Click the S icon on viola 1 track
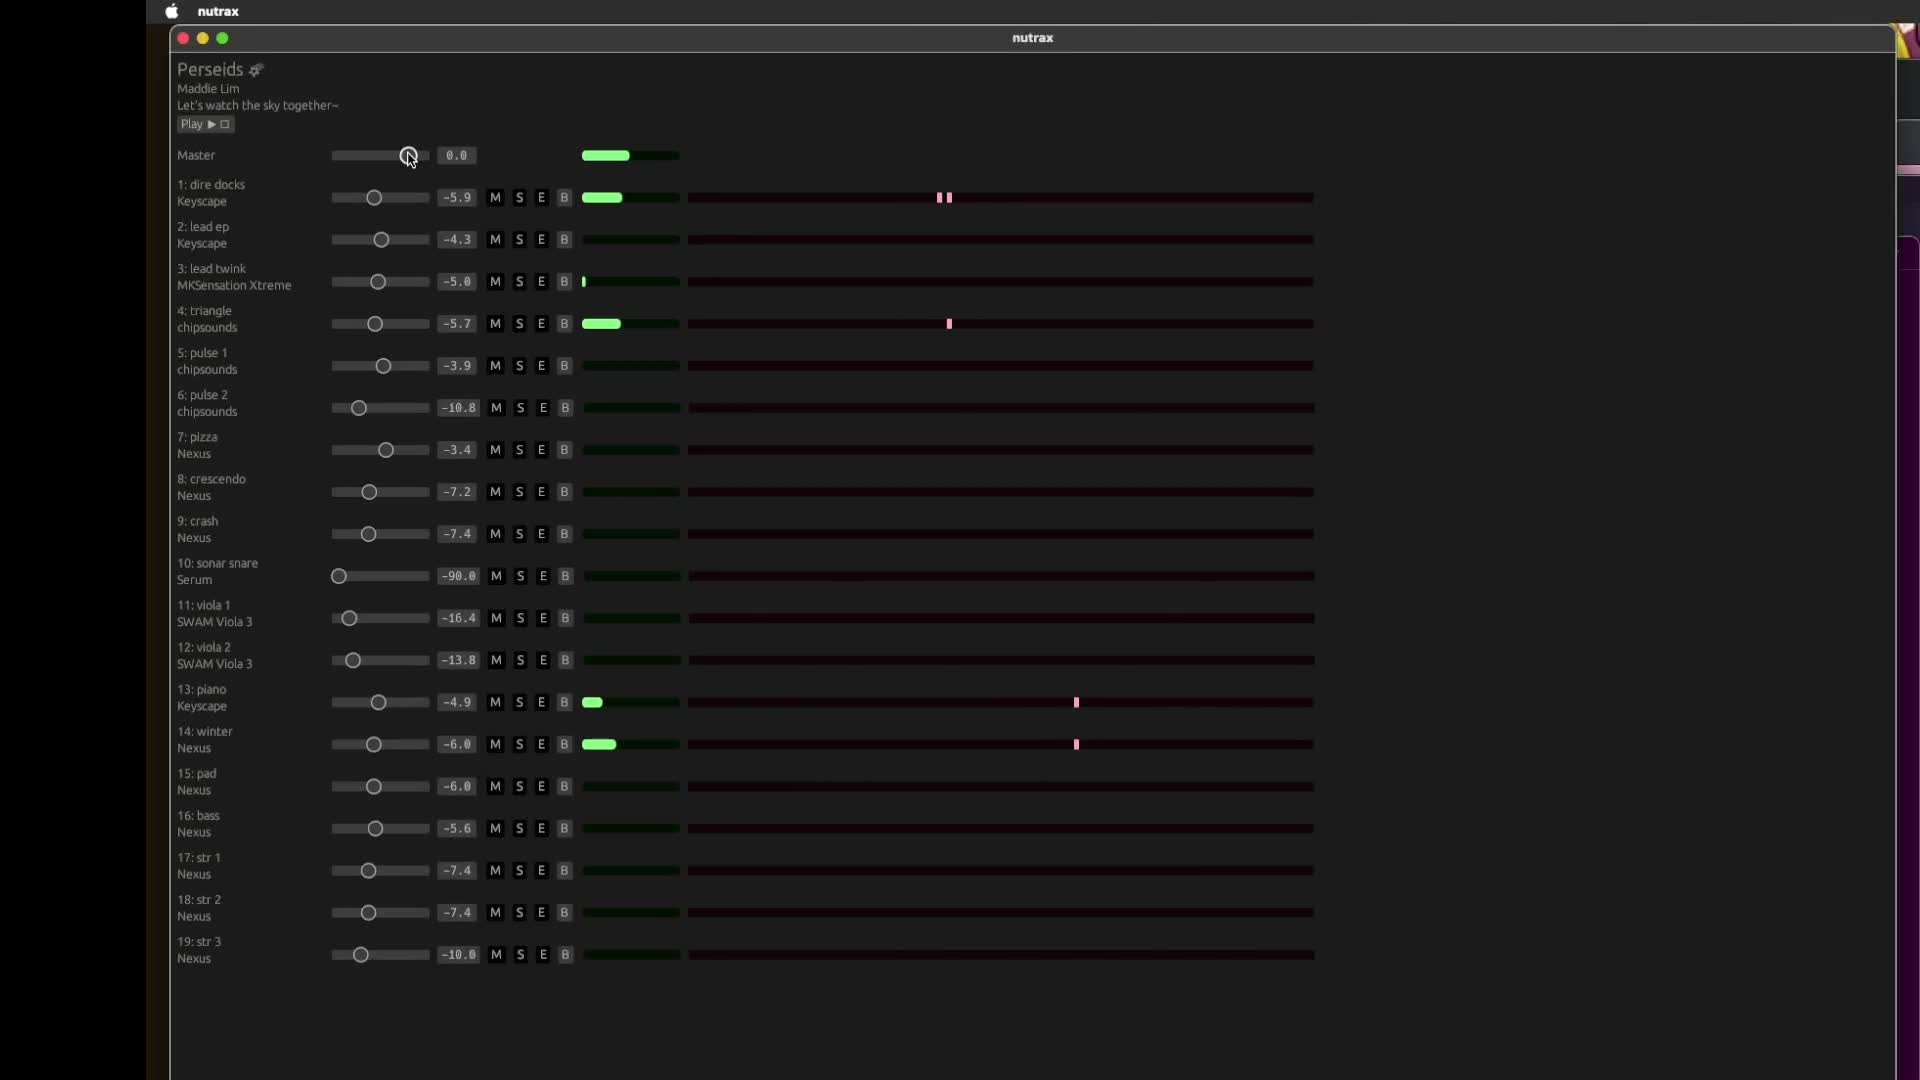Viewport: 1920px width, 1080px height. (x=519, y=618)
